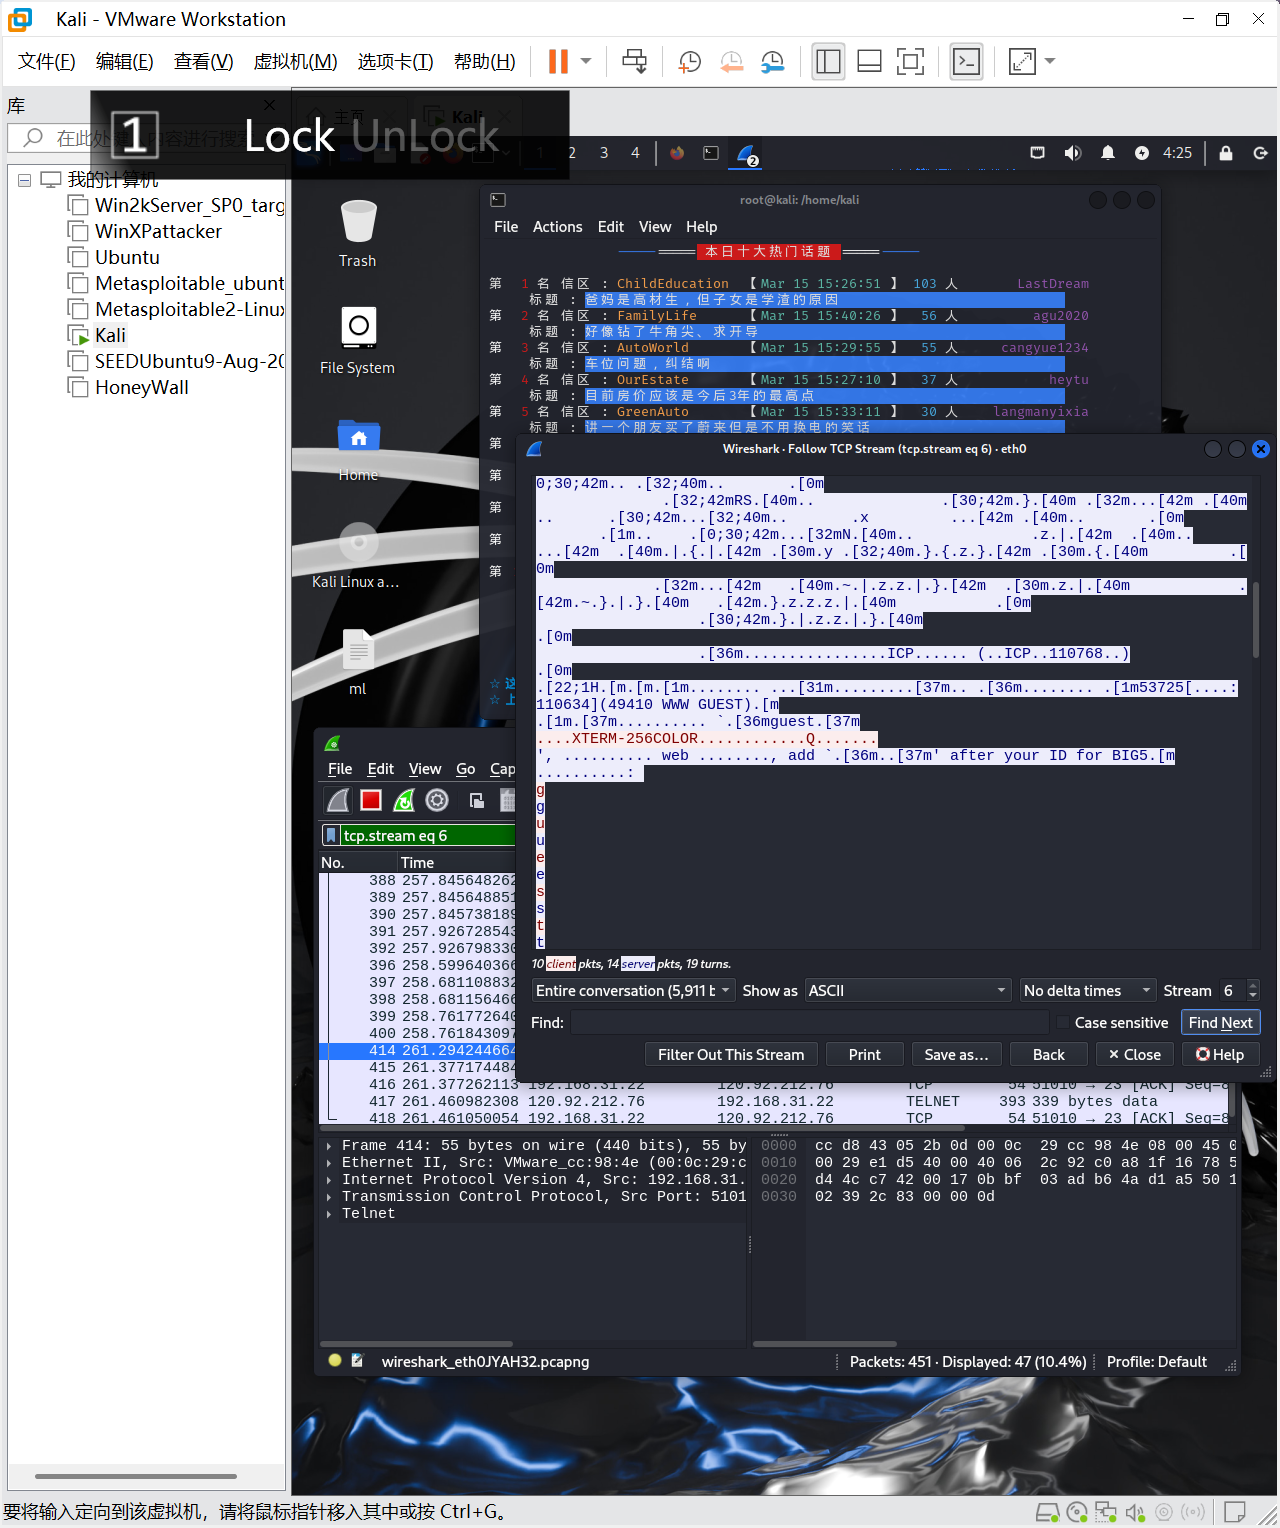Click the Stream number spinner arrows
This screenshot has height=1528, width=1280.
pos(1253,991)
